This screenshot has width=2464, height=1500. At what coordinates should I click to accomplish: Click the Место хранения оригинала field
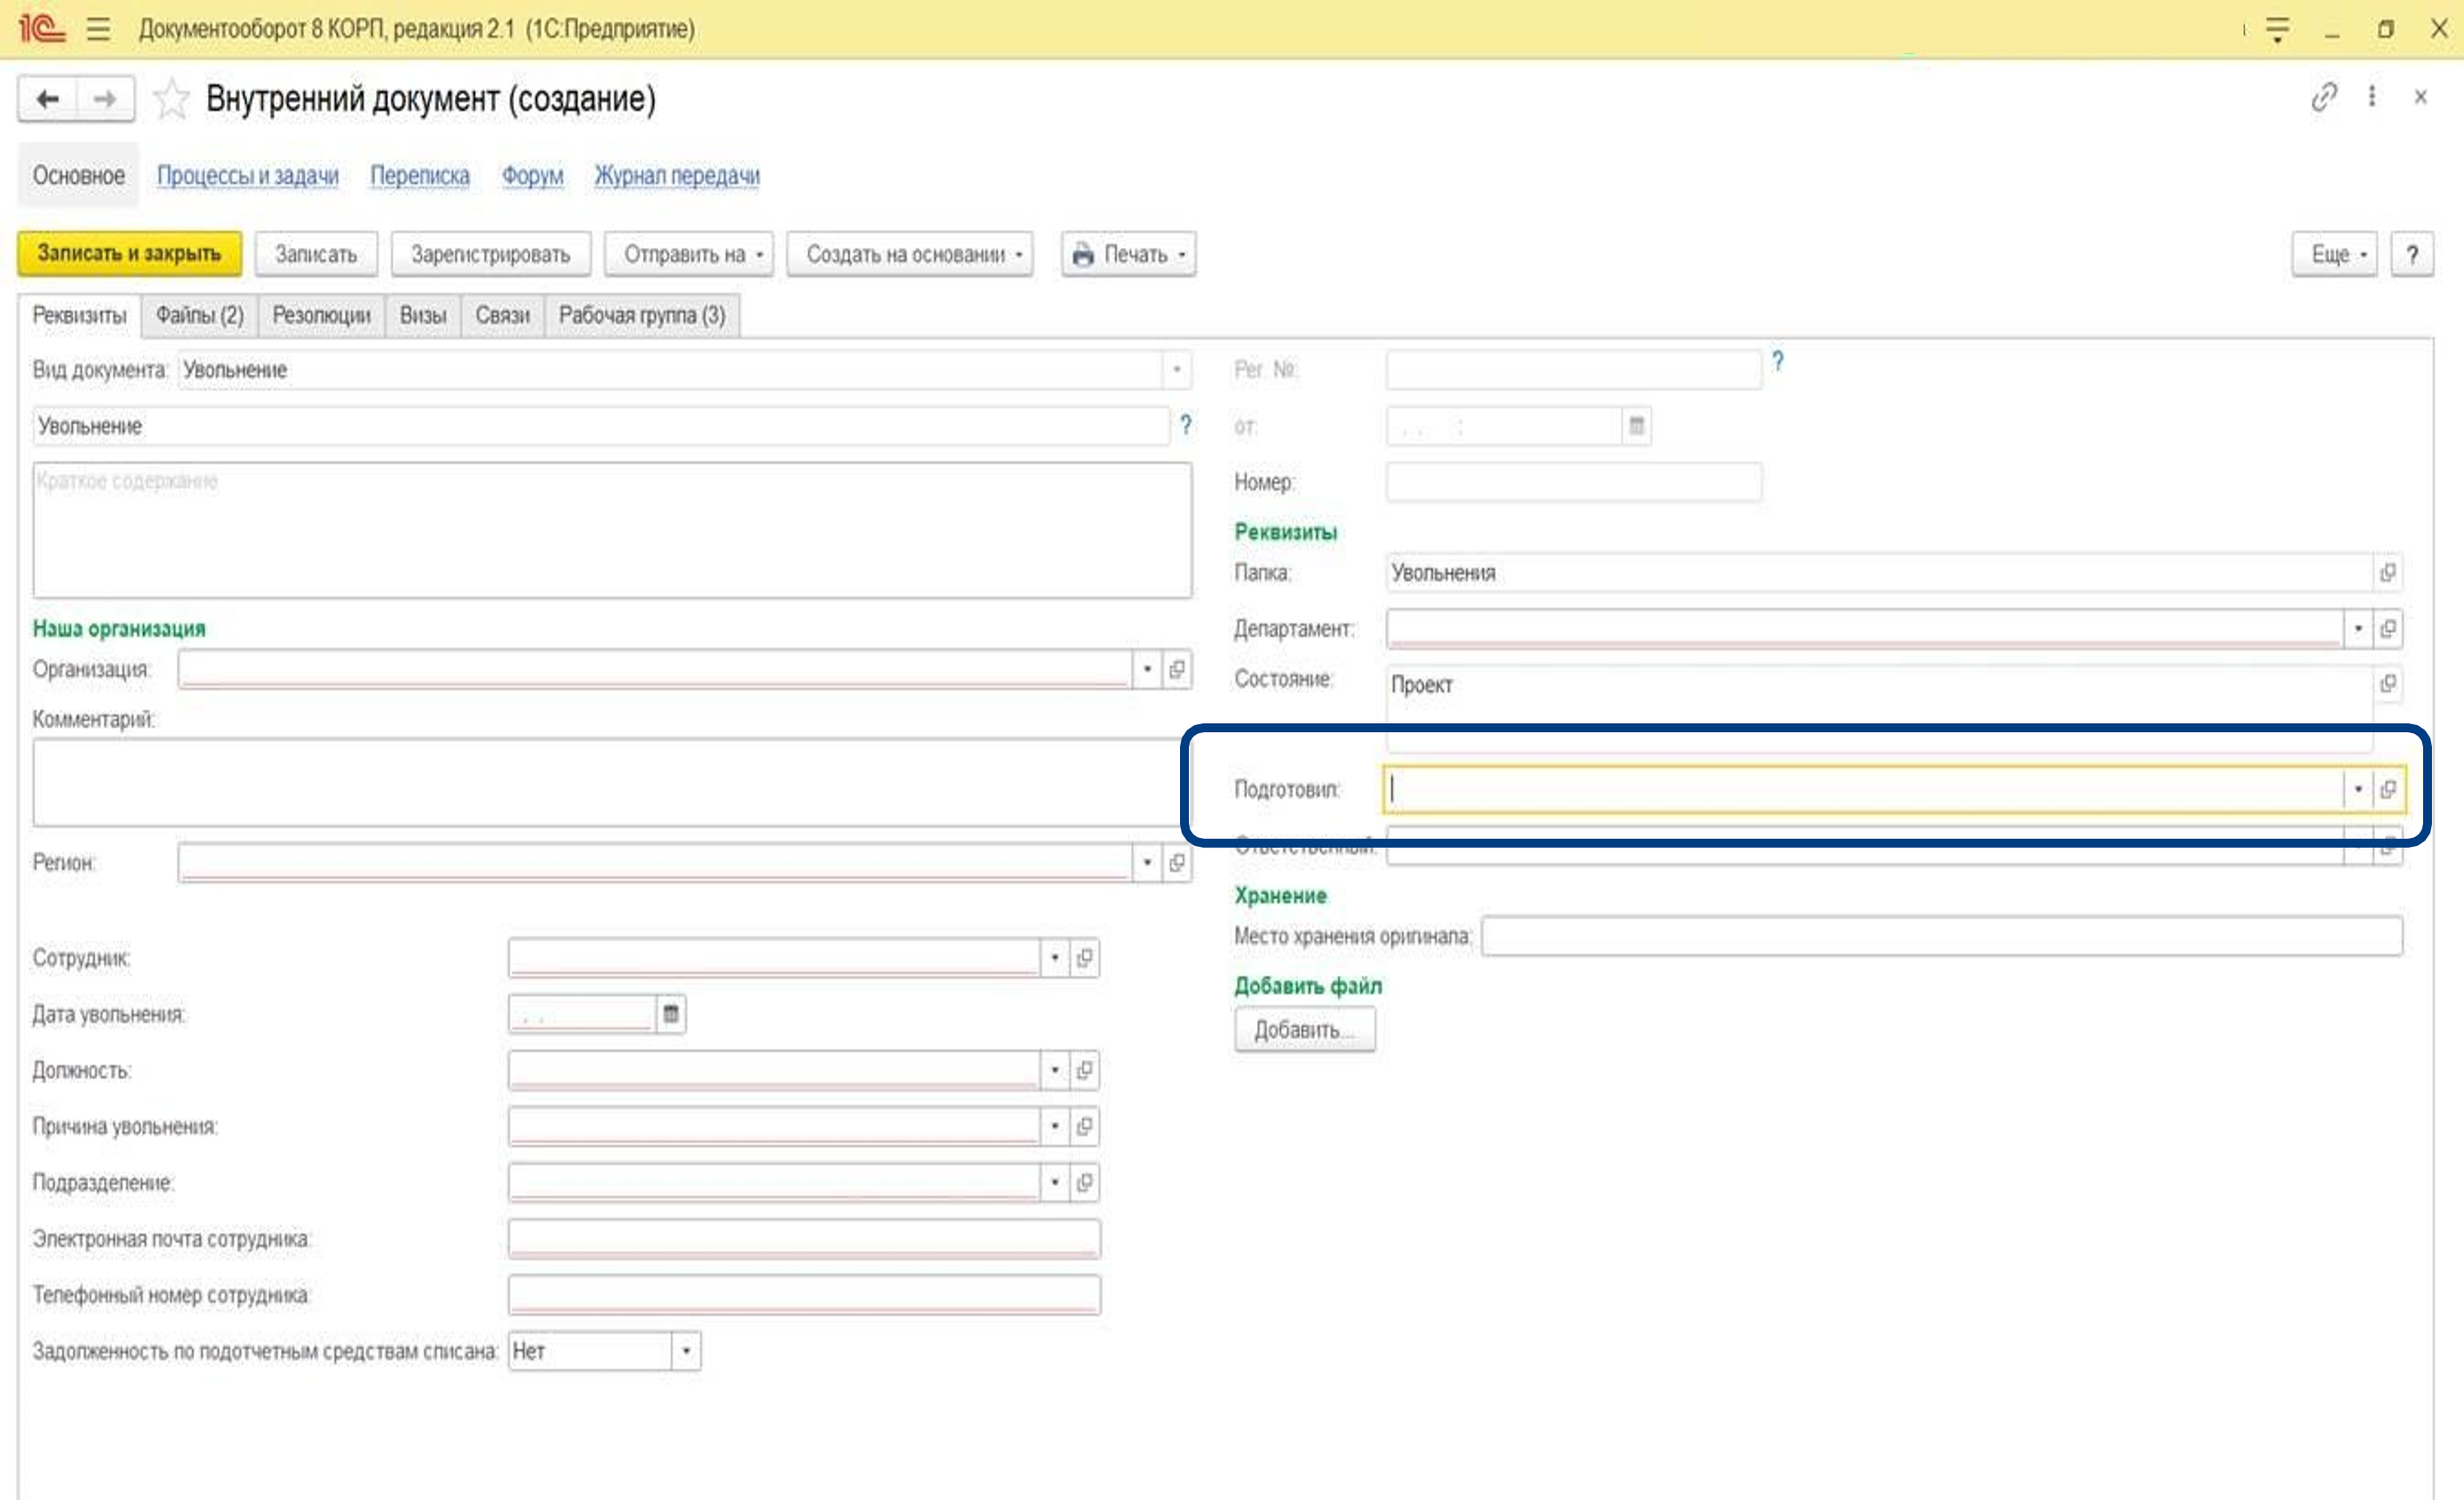1942,936
